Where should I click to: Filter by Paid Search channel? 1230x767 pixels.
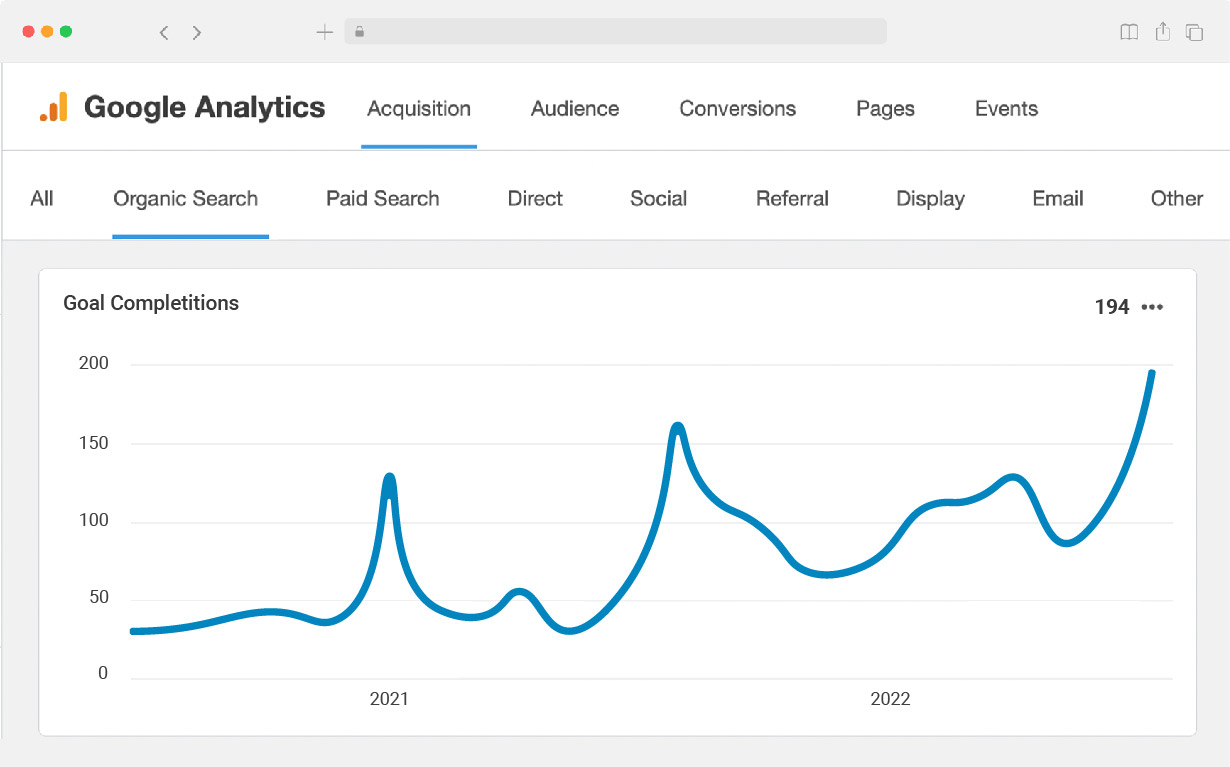coord(382,198)
